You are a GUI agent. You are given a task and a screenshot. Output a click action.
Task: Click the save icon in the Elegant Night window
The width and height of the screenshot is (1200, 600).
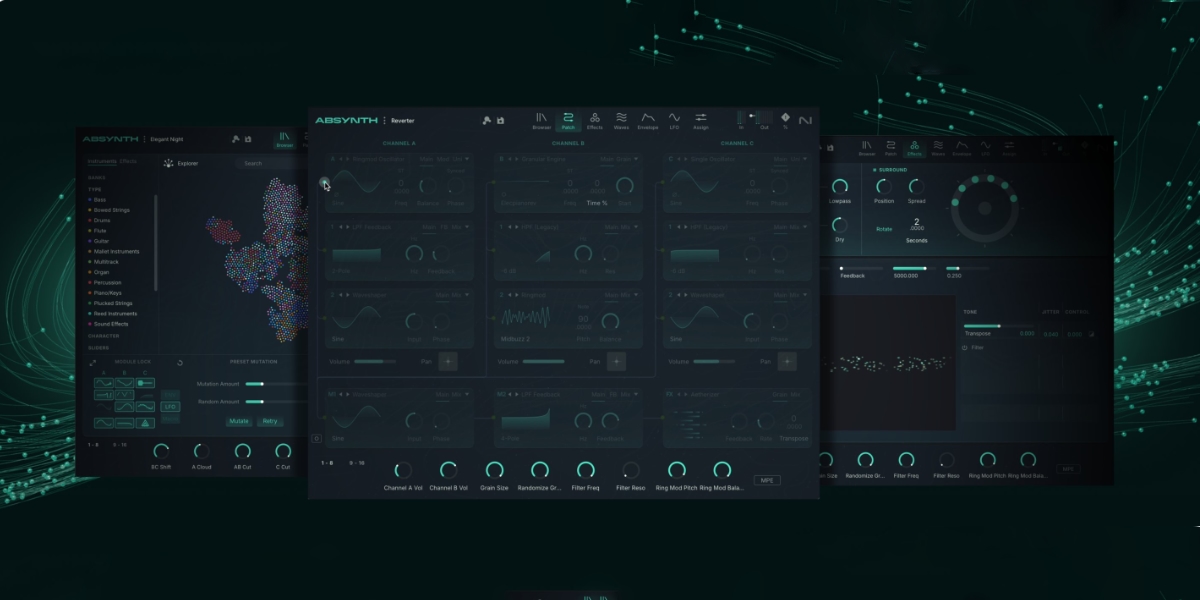248,139
